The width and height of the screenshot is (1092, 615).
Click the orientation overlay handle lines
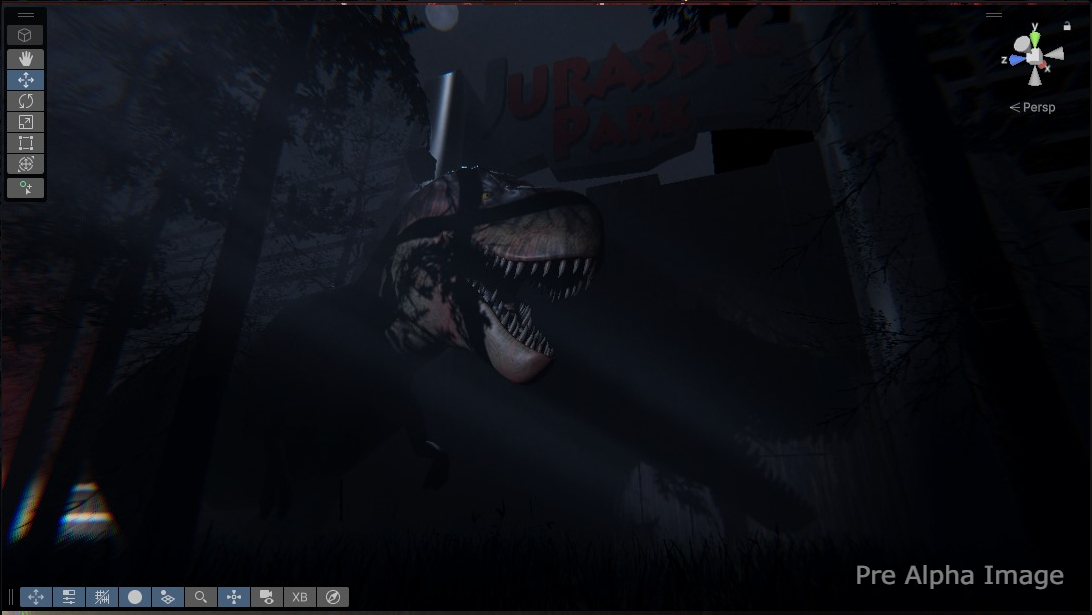994,15
